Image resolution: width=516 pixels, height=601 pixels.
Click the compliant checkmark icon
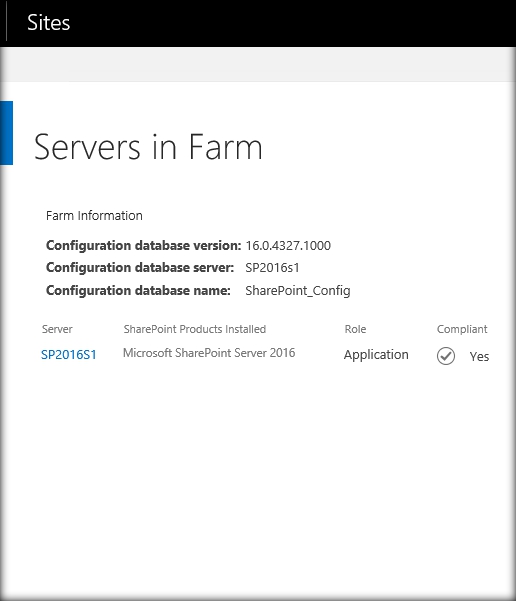click(x=446, y=356)
